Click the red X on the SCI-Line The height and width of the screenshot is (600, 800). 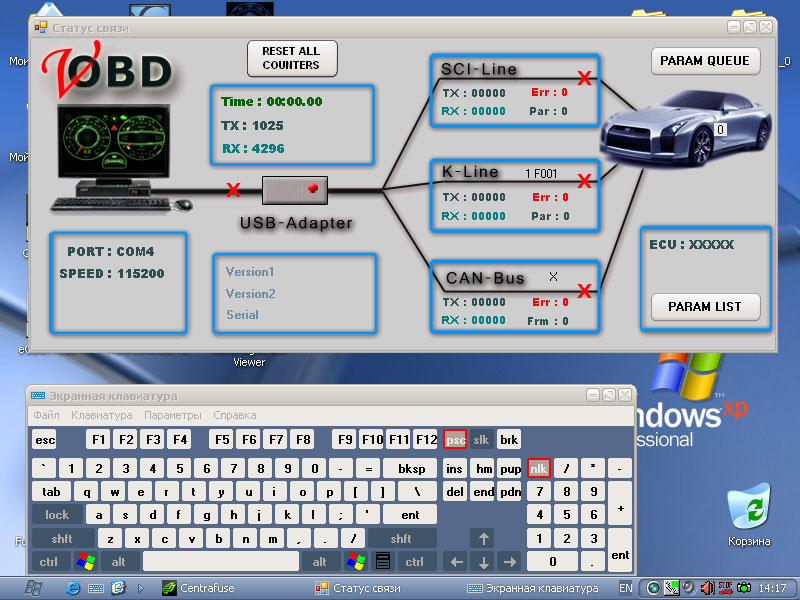[x=585, y=78]
